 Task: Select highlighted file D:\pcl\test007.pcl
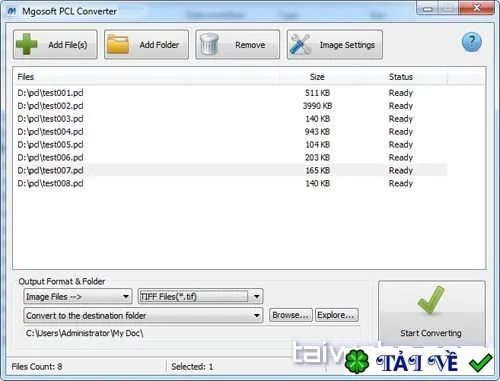[50, 170]
